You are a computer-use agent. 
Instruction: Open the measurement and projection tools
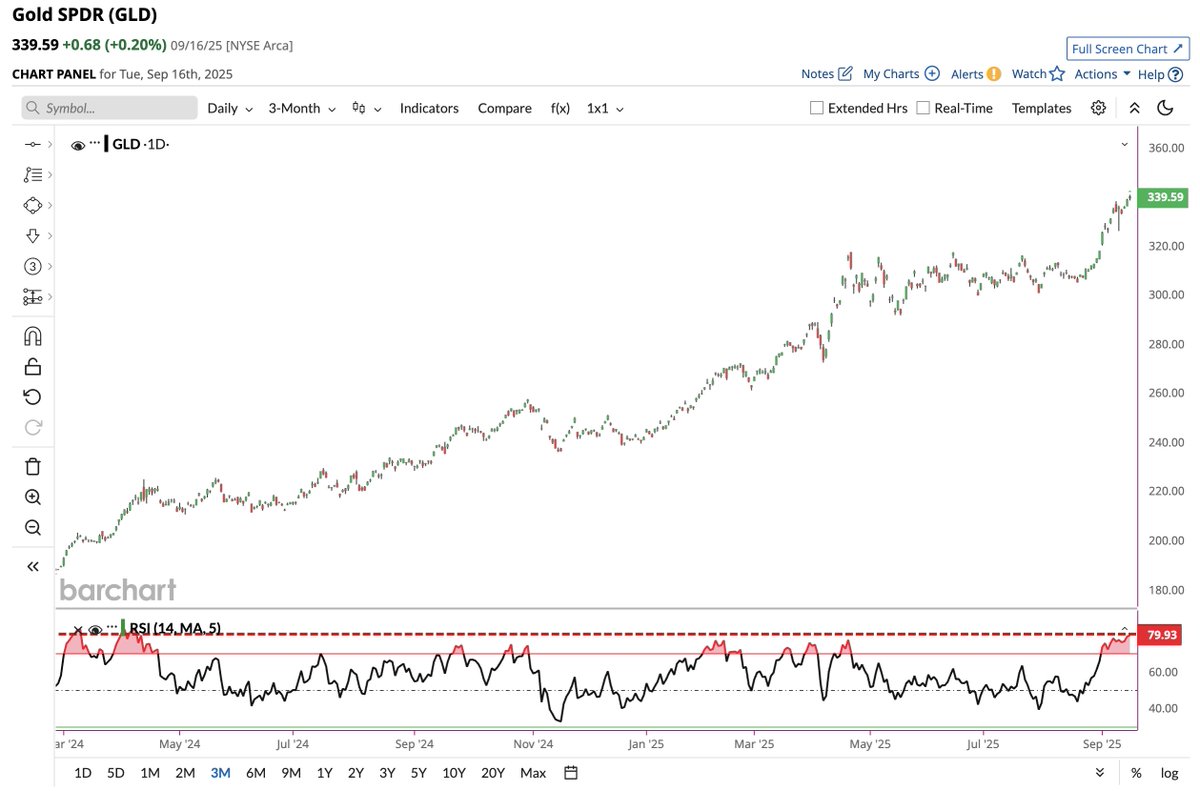click(31, 297)
